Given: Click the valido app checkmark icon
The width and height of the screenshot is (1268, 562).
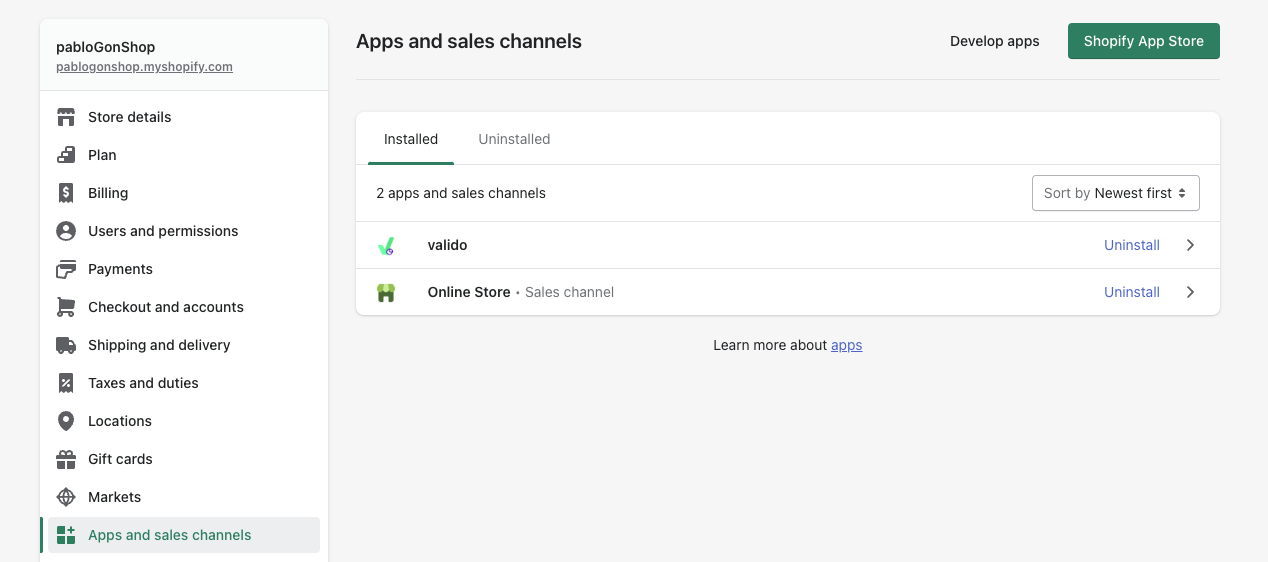Looking at the screenshot, I should coord(386,245).
